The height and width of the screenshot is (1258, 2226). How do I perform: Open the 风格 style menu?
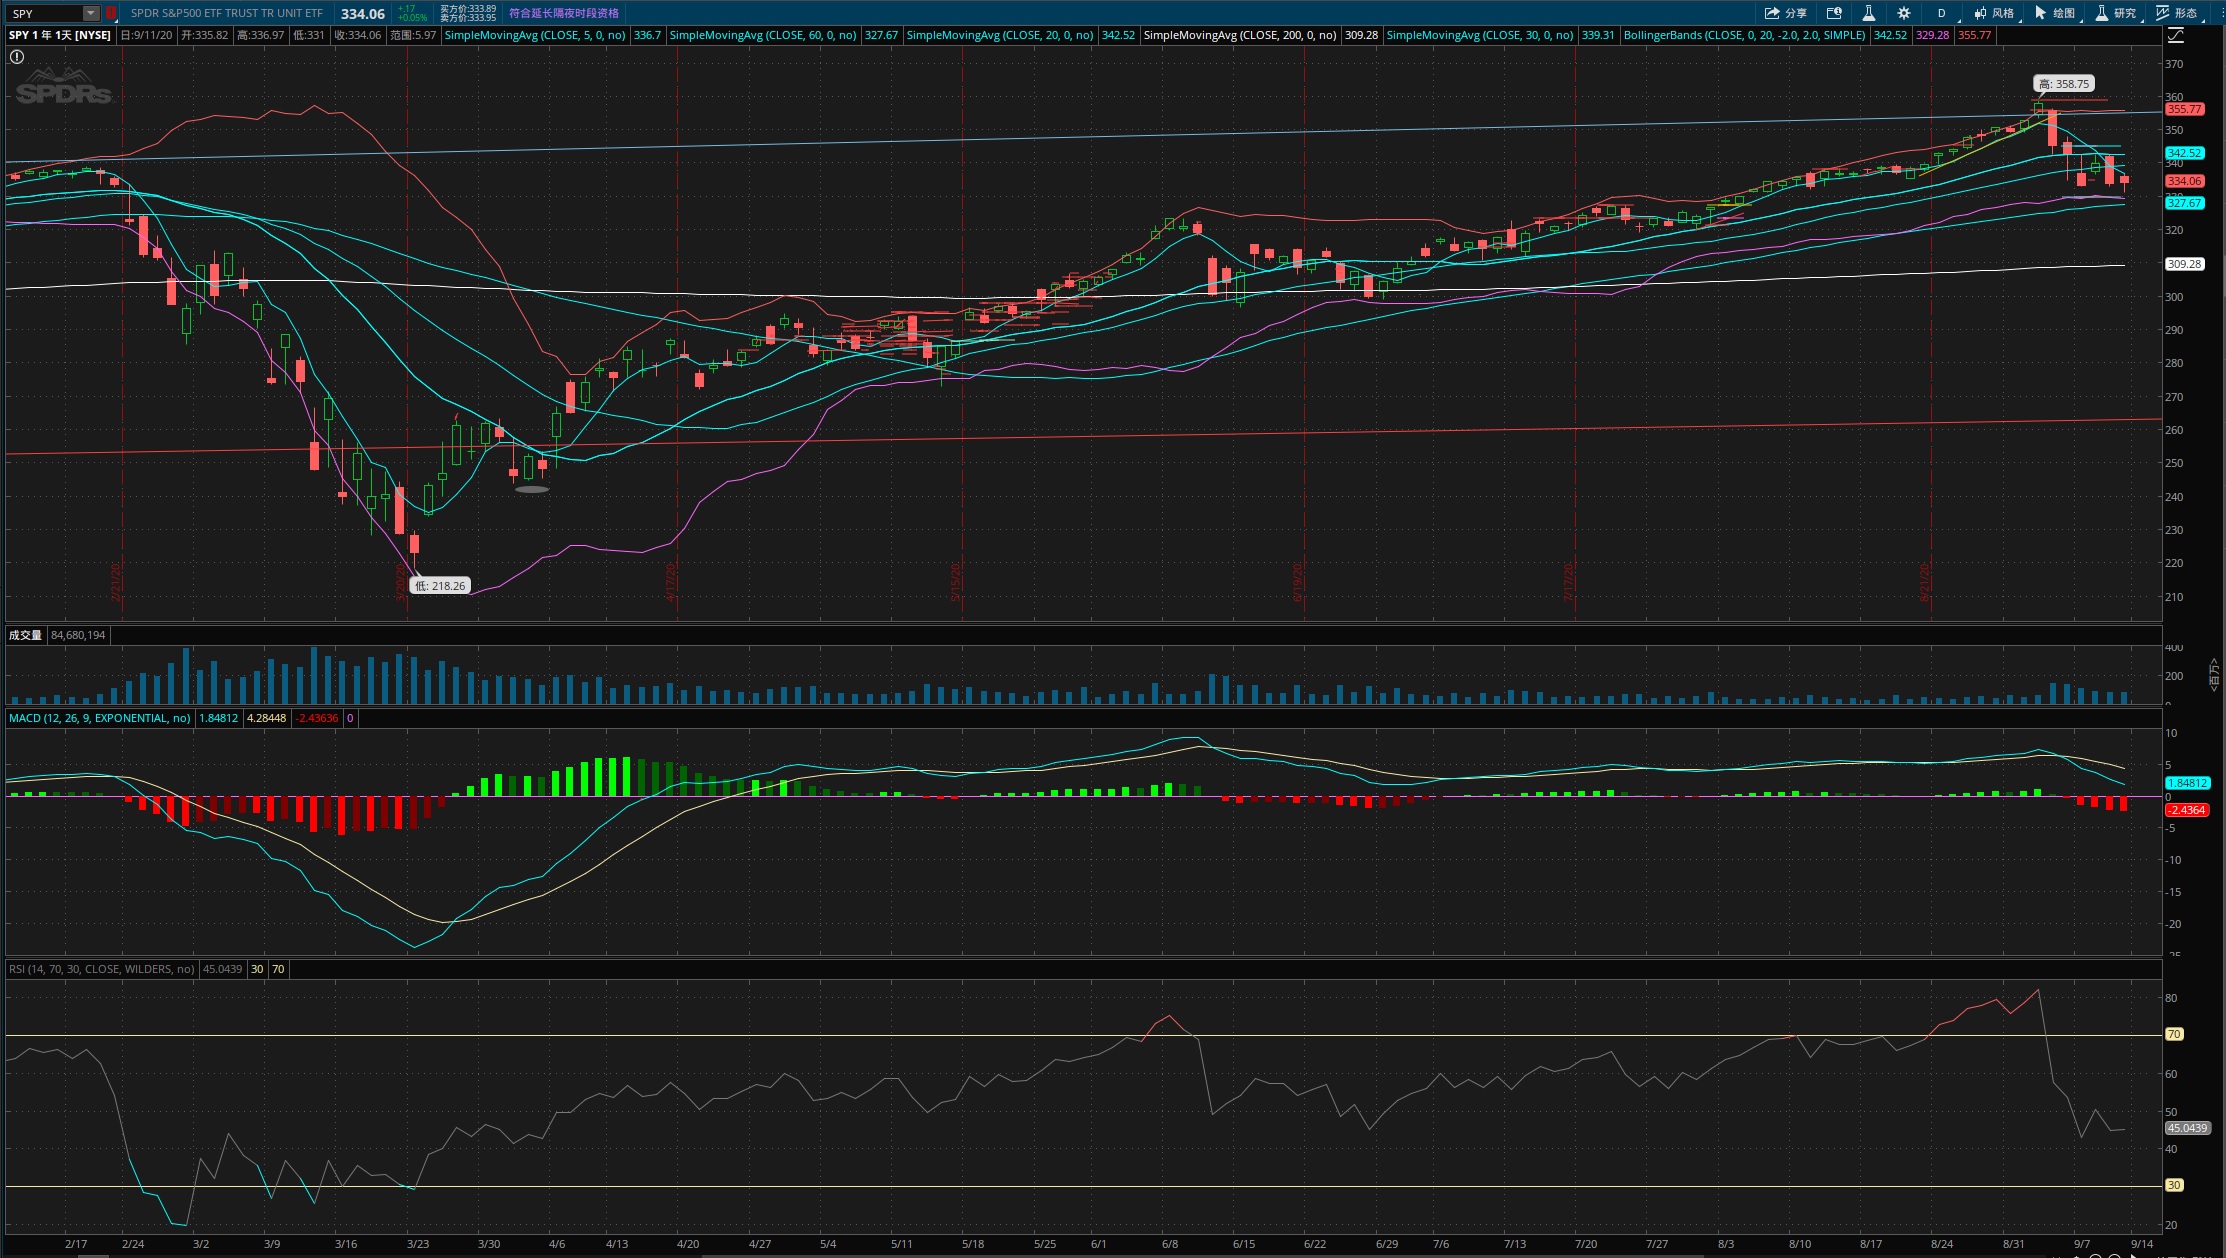pos(1995,13)
